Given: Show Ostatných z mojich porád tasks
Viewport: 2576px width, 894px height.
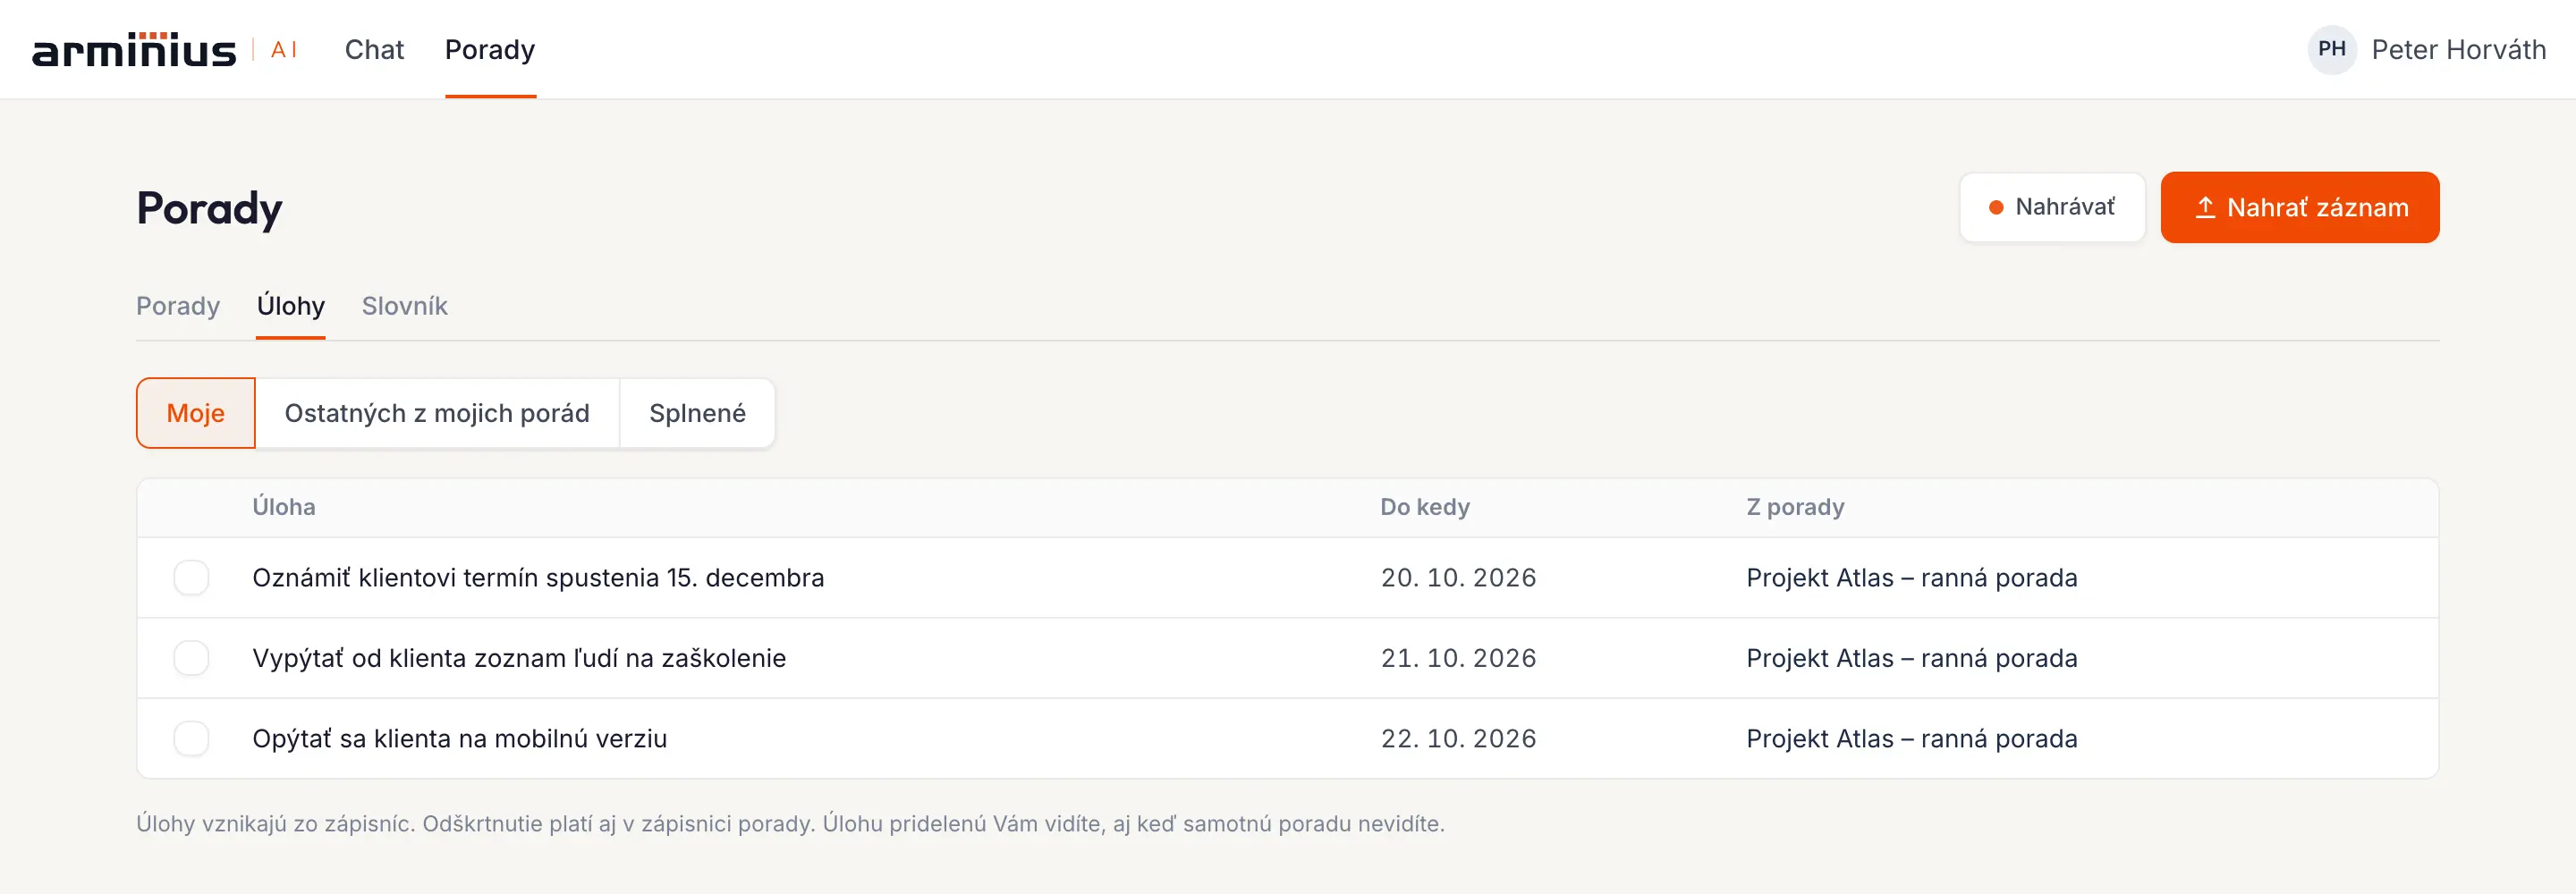Looking at the screenshot, I should [437, 413].
